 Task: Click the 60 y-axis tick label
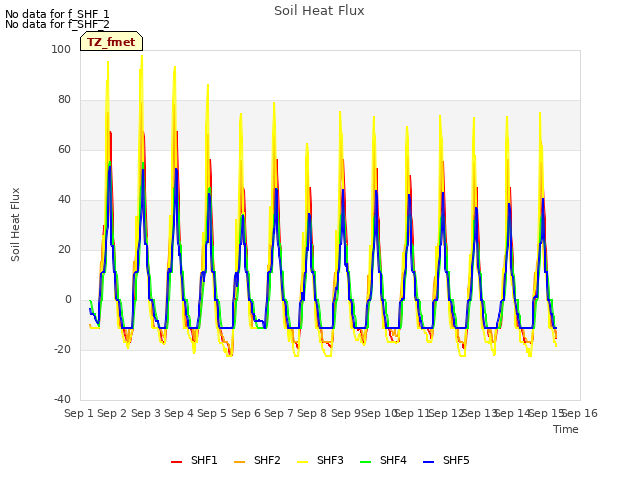pos(64,149)
